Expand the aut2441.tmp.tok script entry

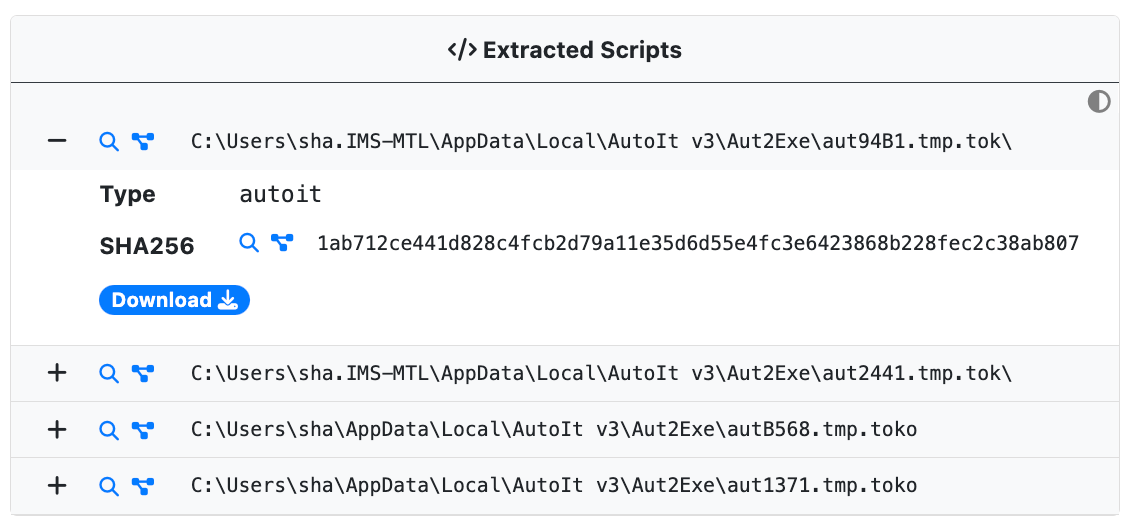coord(58,373)
